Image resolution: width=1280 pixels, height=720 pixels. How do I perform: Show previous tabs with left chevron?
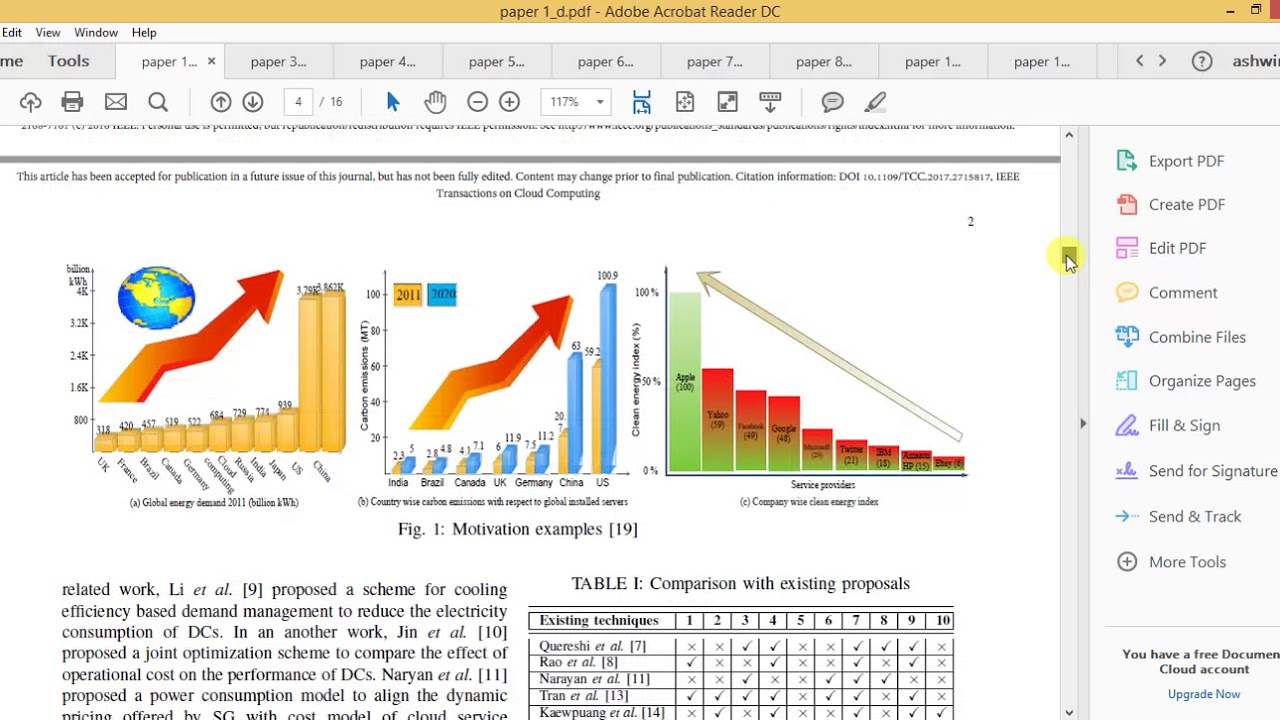point(1139,61)
